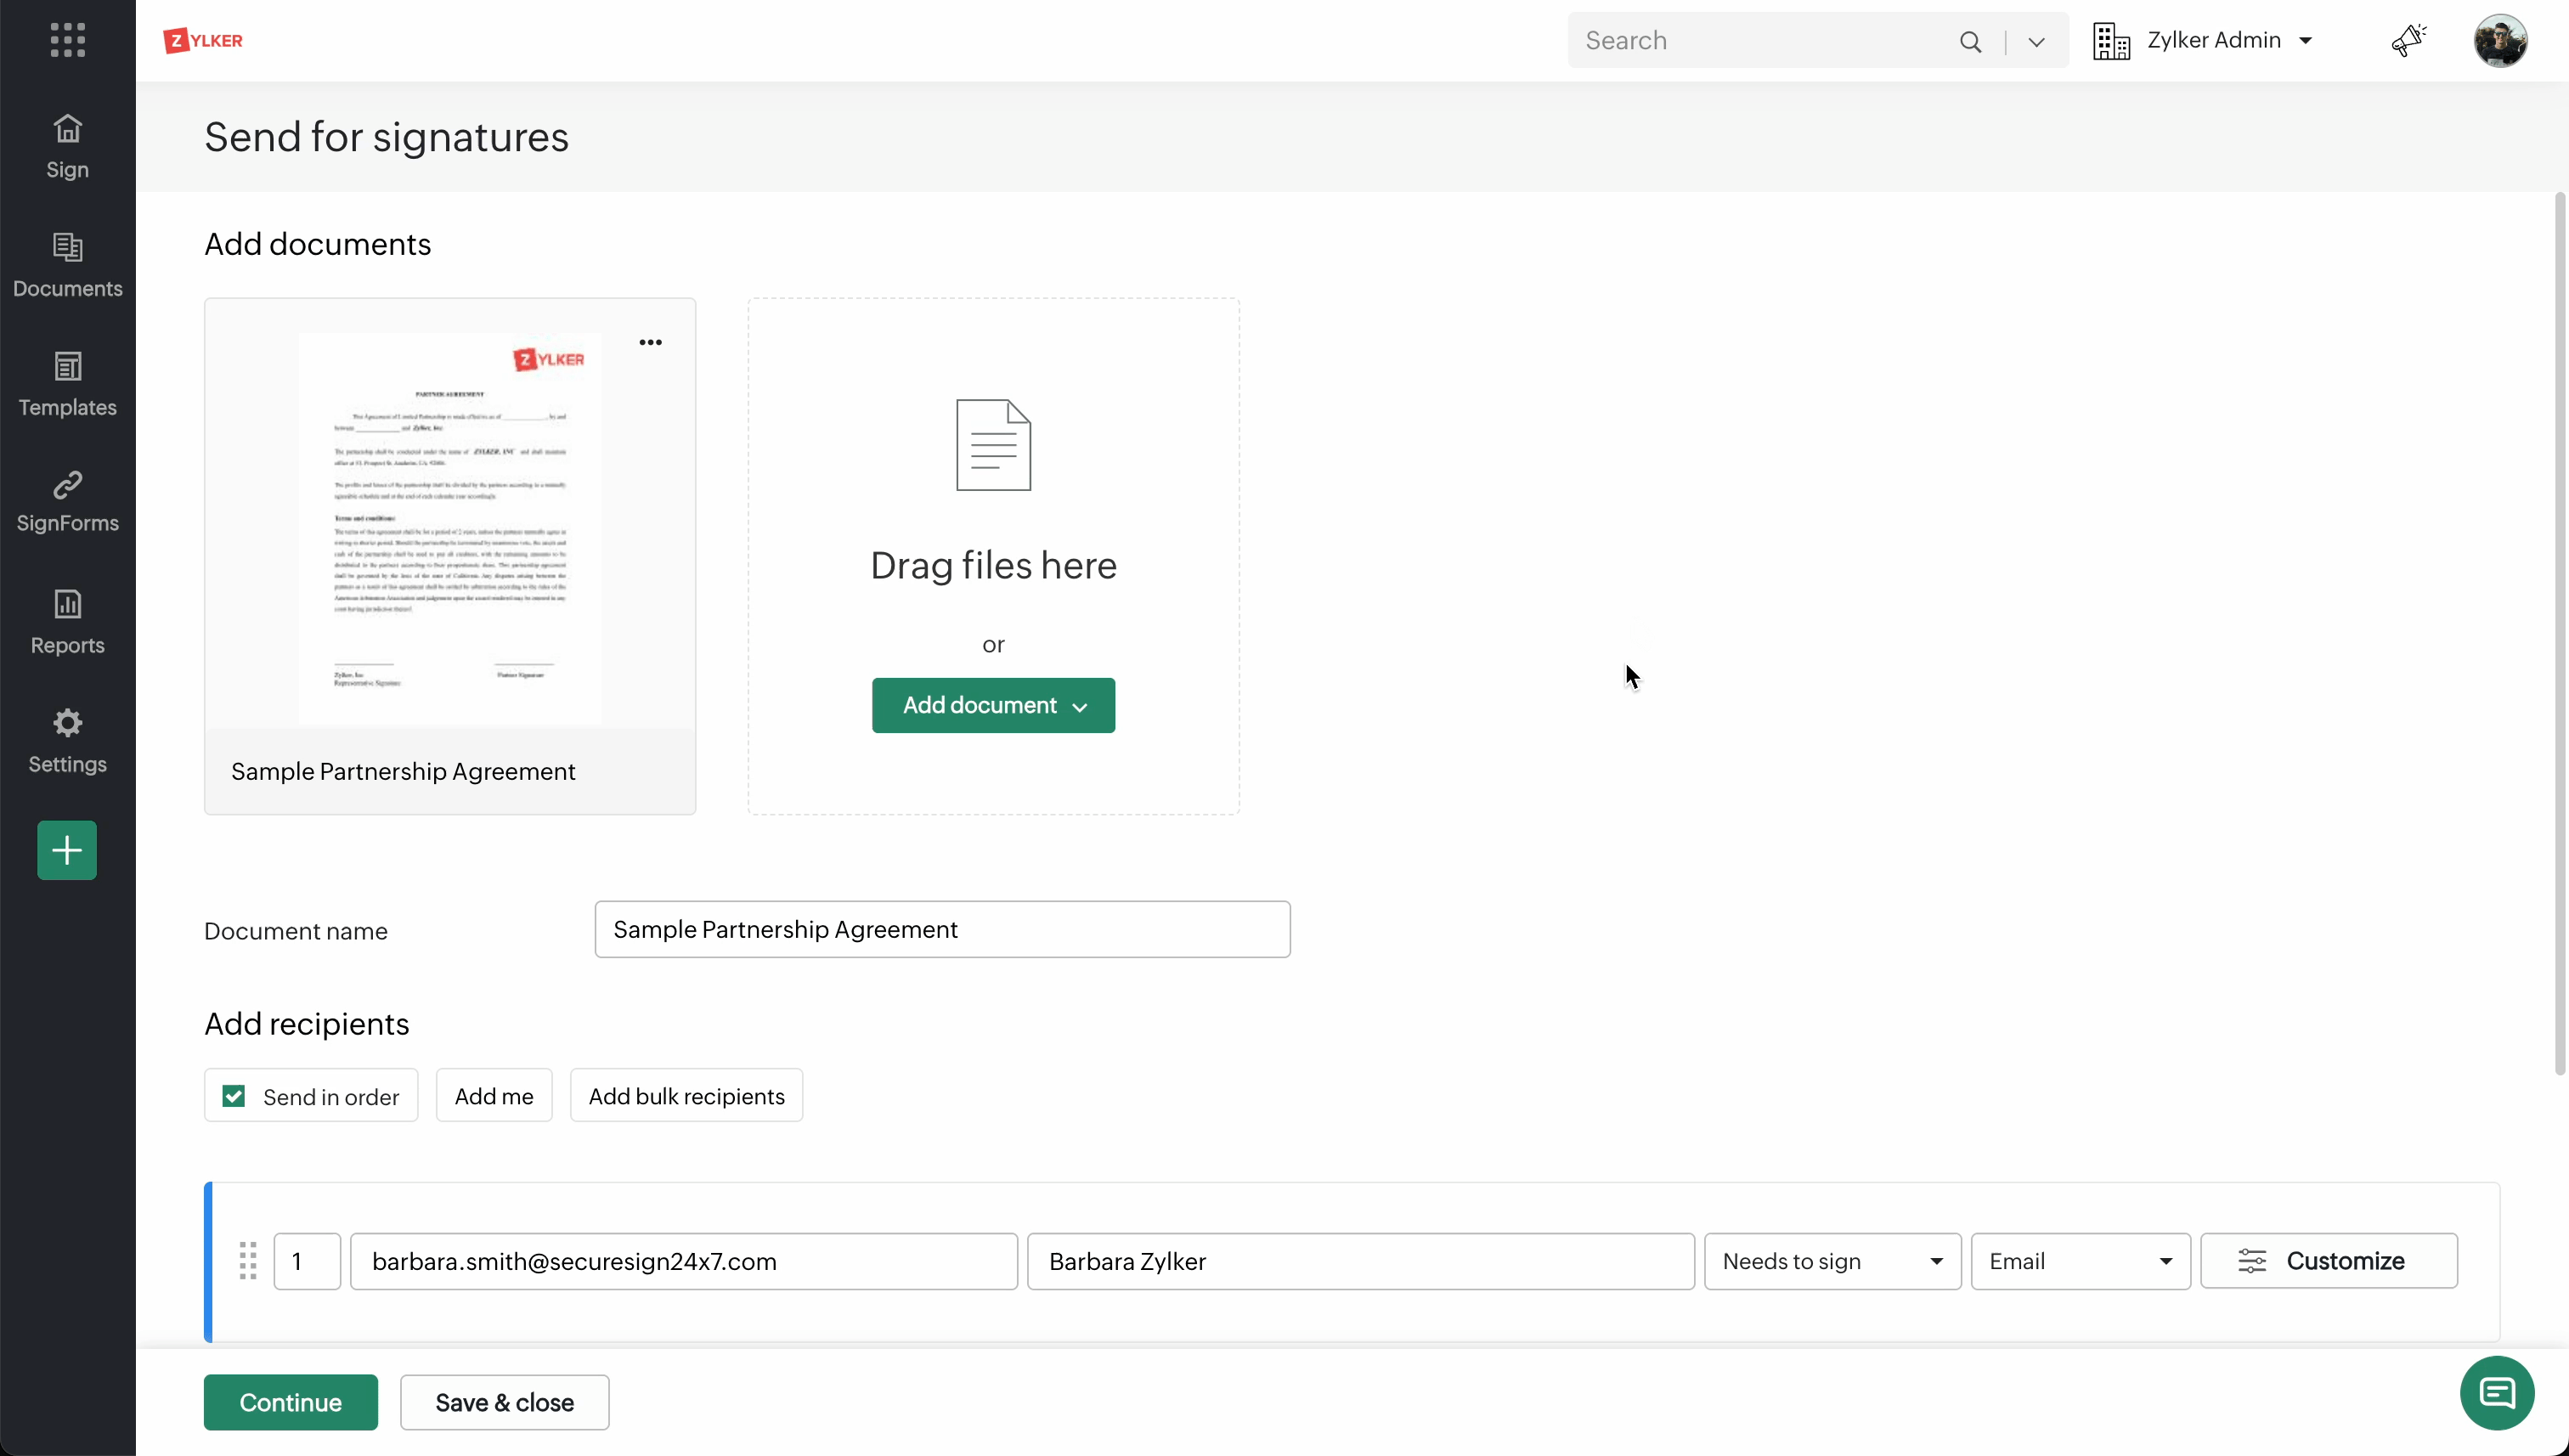This screenshot has width=2569, height=1456.
Task: Open the Needs to sign dropdown
Action: pos(1832,1261)
